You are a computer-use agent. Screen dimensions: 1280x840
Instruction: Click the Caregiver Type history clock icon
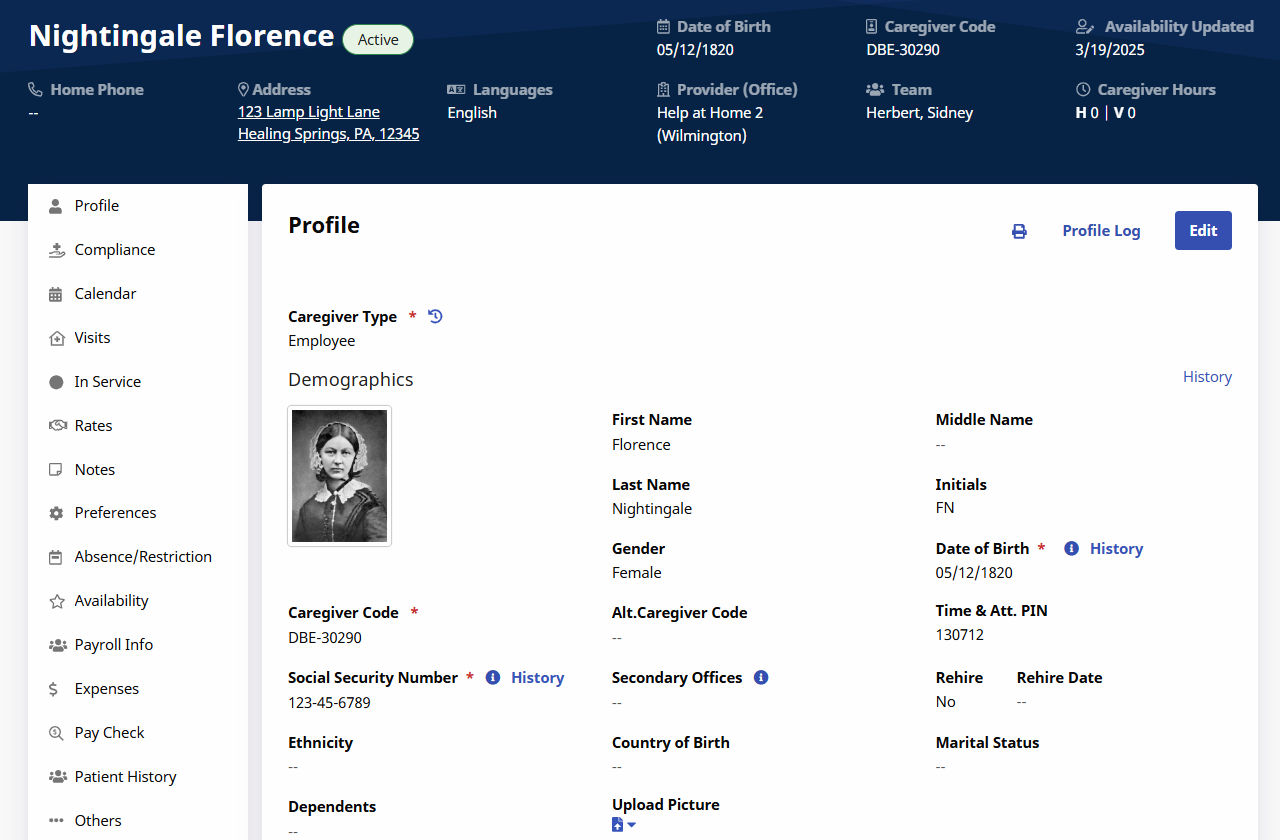point(435,316)
